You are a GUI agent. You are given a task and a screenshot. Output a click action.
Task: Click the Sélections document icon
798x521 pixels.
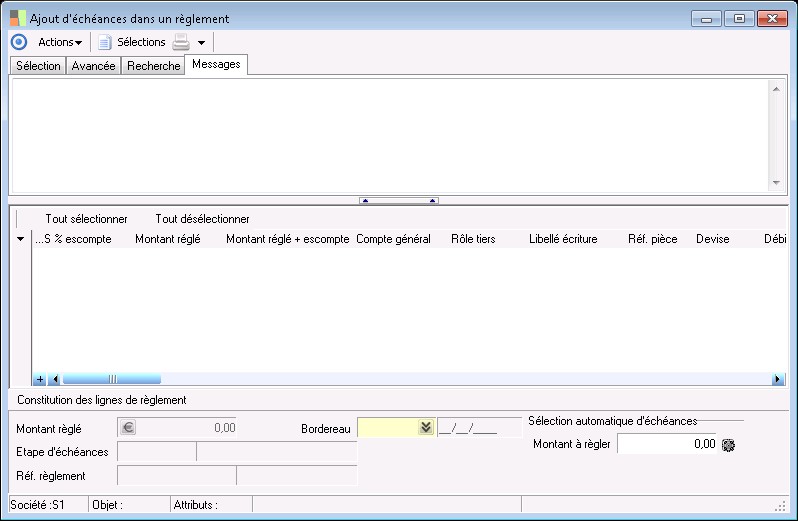[x=104, y=42]
